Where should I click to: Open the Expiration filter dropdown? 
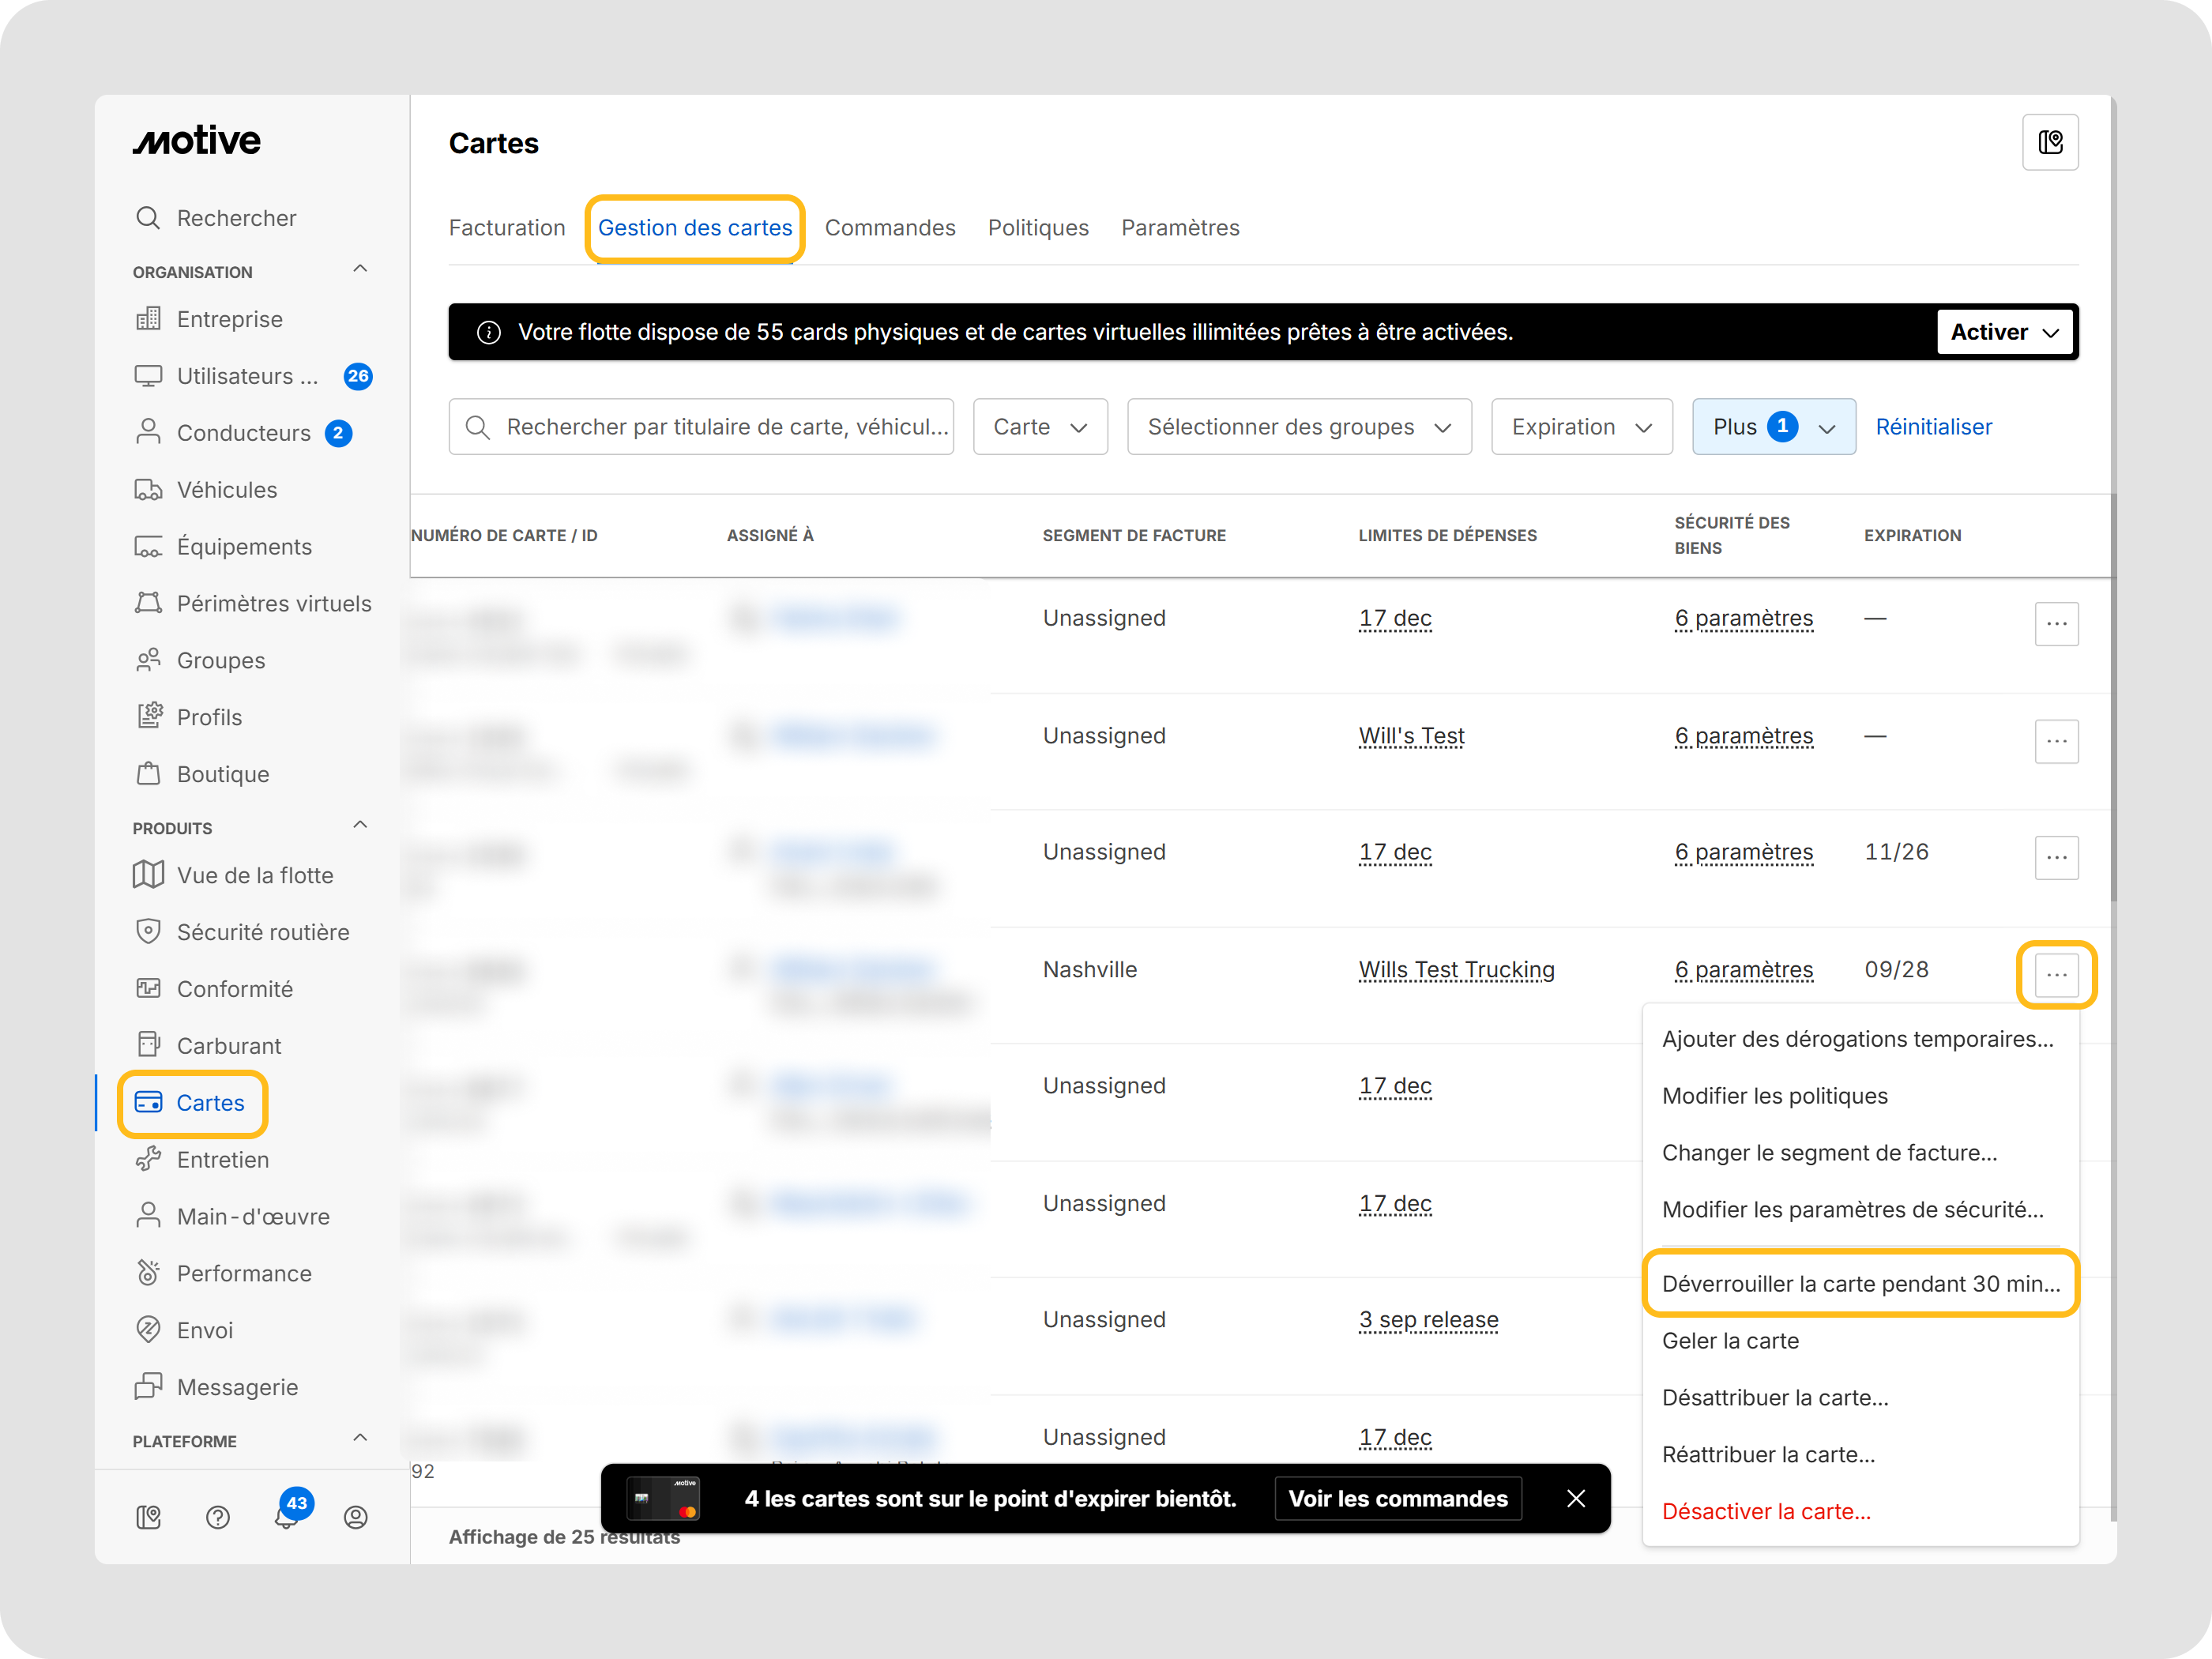tap(1581, 428)
